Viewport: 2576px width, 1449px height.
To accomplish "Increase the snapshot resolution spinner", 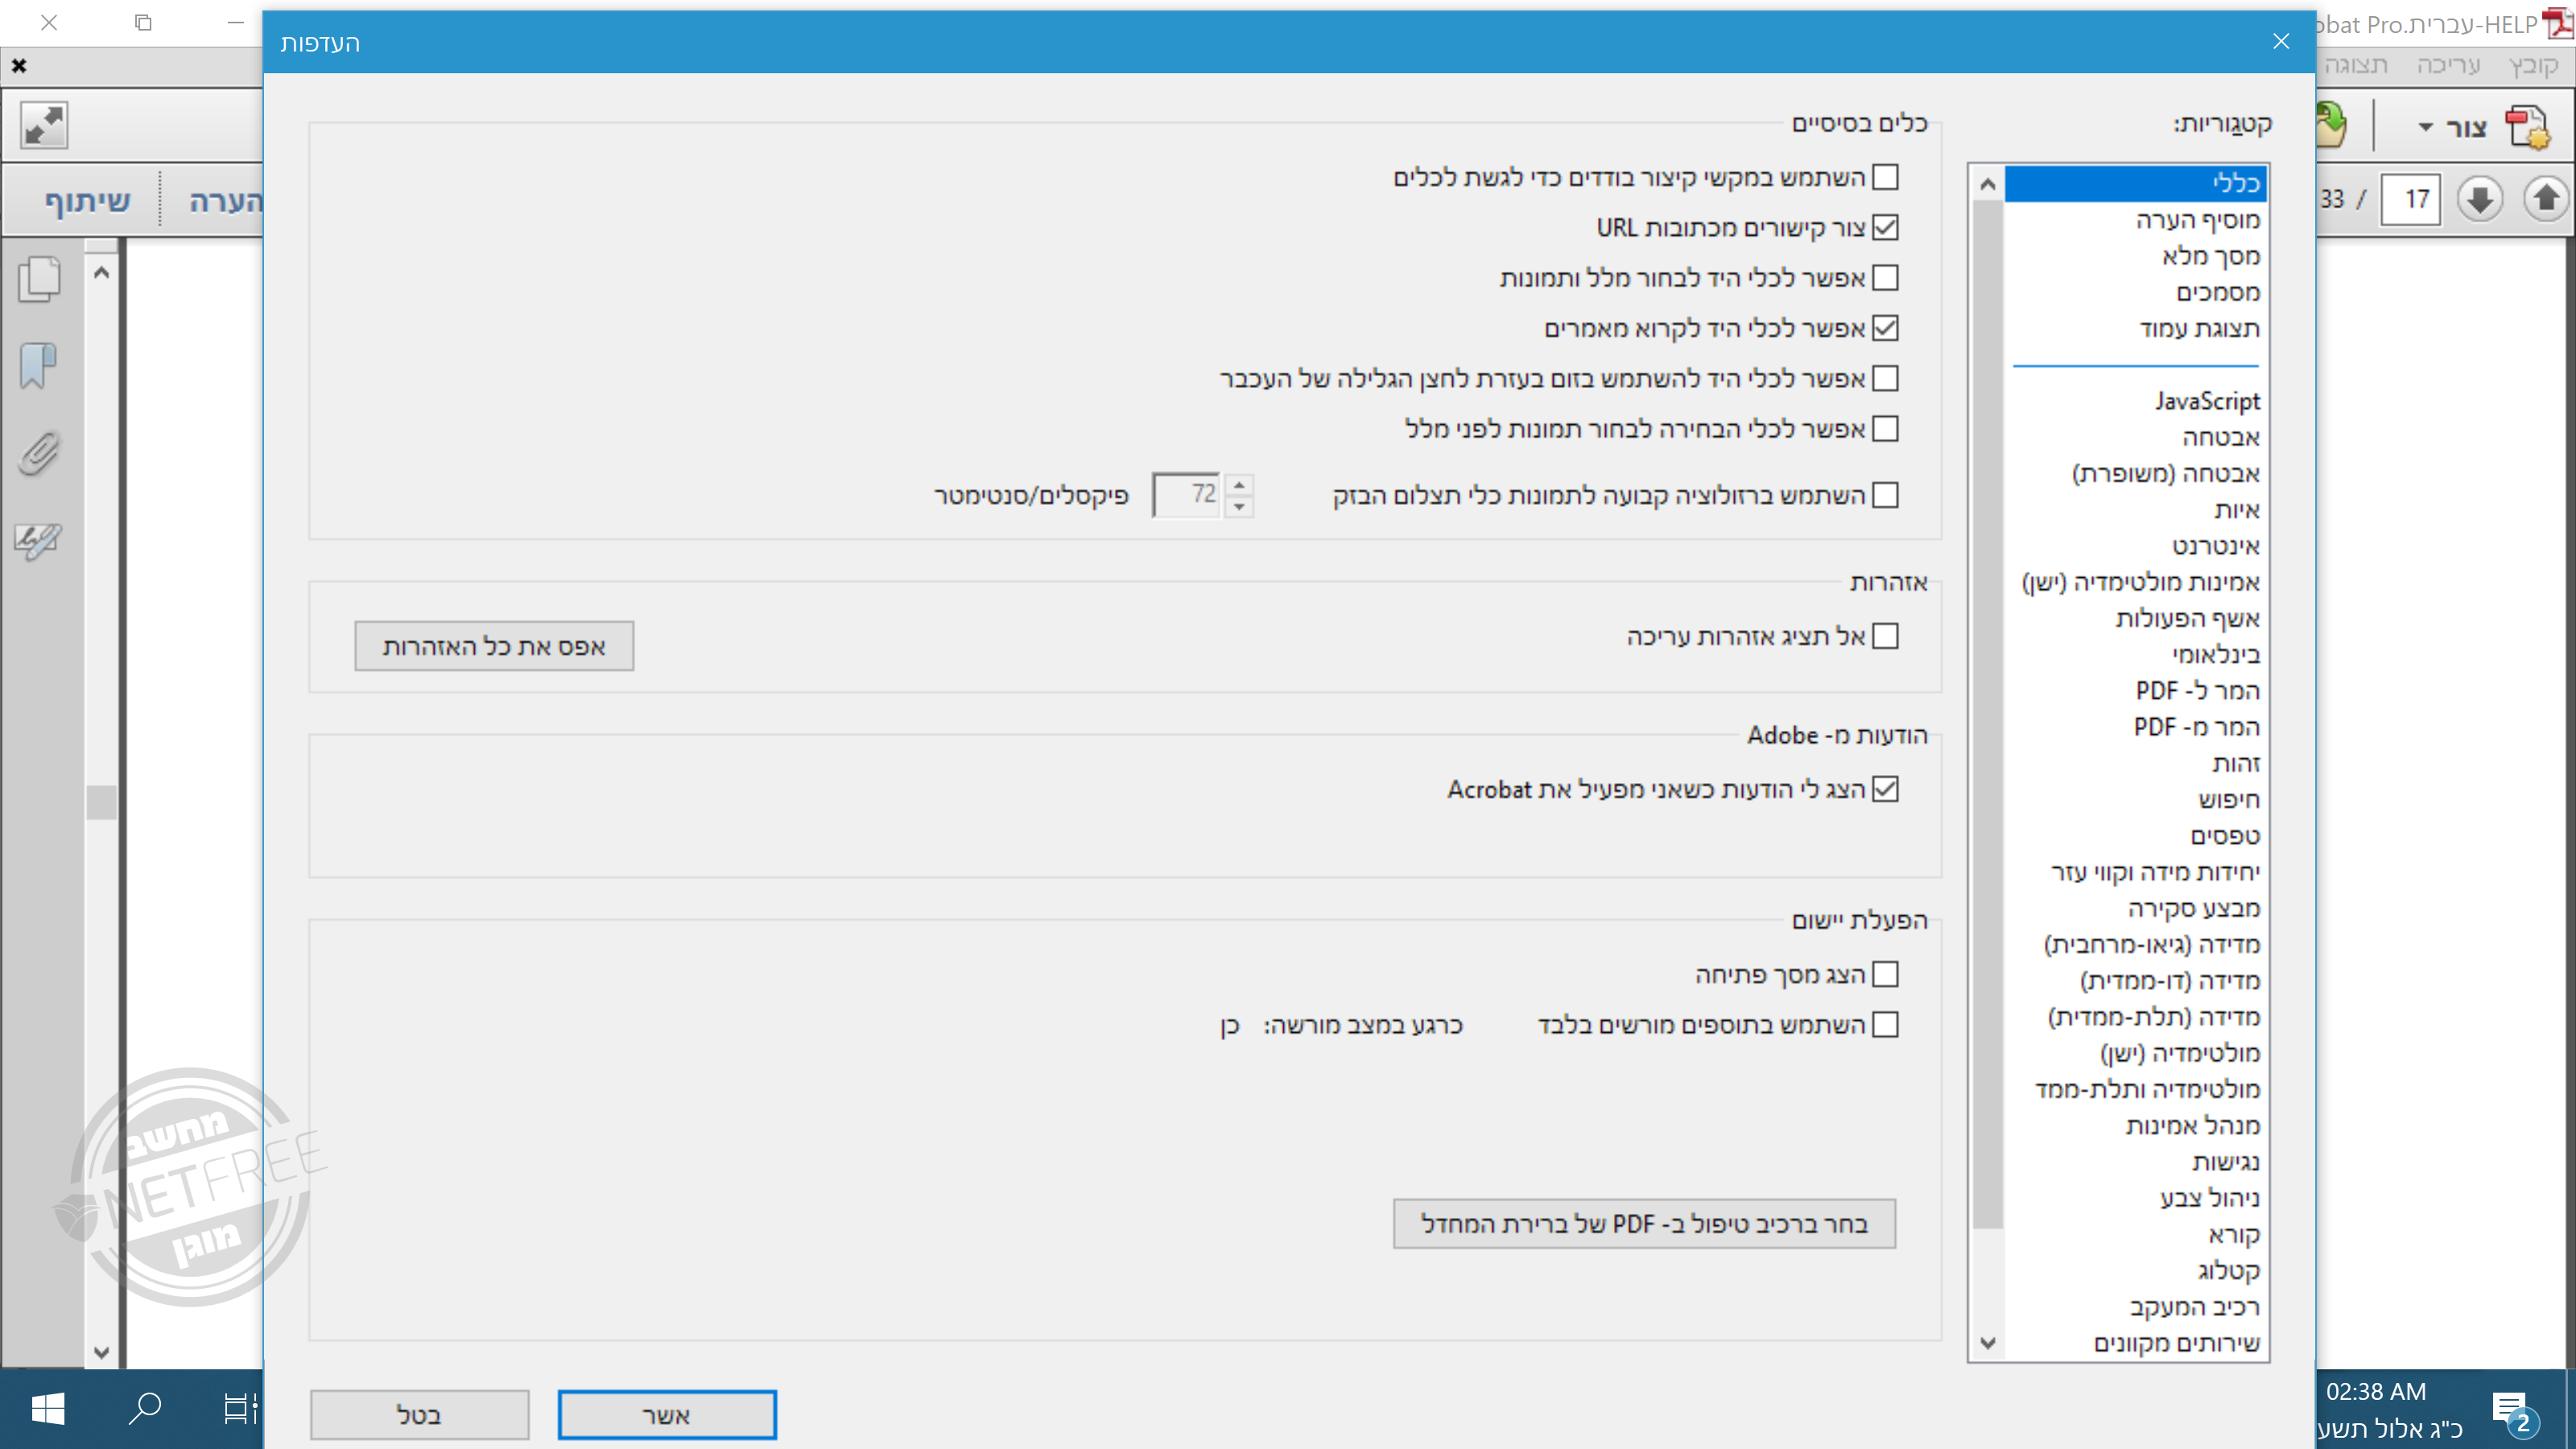I will (x=1239, y=485).
